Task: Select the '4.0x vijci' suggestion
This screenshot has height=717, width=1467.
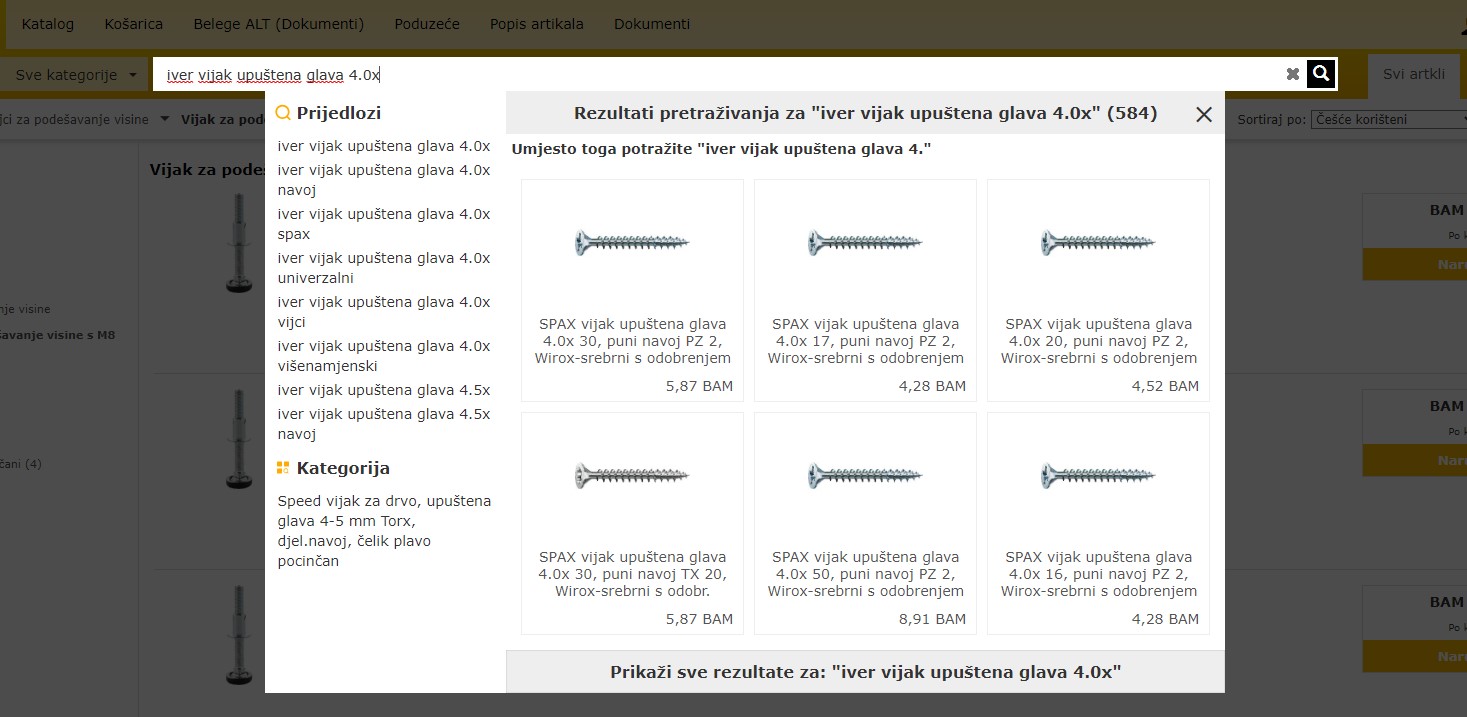Action: [x=384, y=312]
